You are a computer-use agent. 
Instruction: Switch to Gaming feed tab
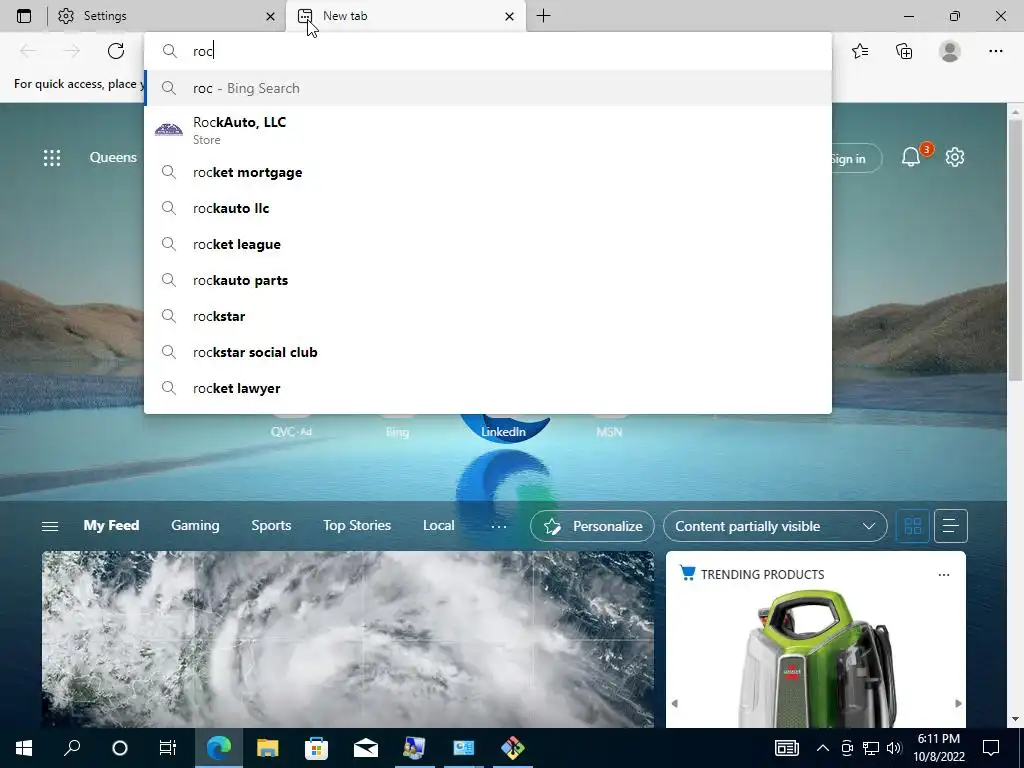tap(195, 526)
